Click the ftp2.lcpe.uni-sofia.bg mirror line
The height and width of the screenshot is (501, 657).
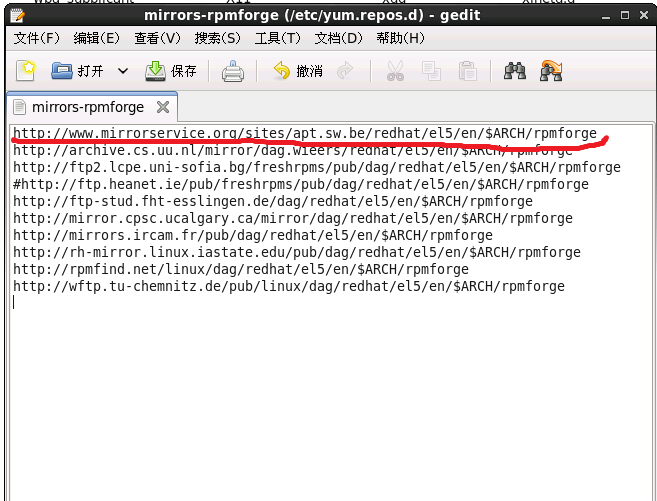(x=317, y=167)
